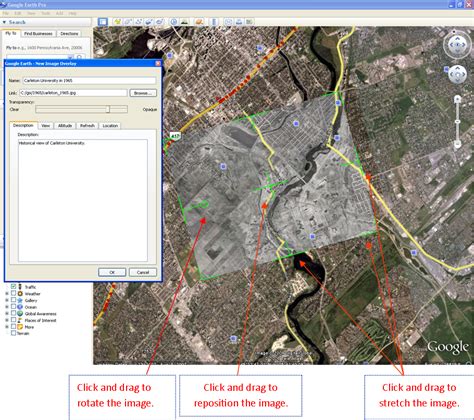The image size is (474, 420).
Task: Expand the Places of Interest tree node
Action: point(7,320)
